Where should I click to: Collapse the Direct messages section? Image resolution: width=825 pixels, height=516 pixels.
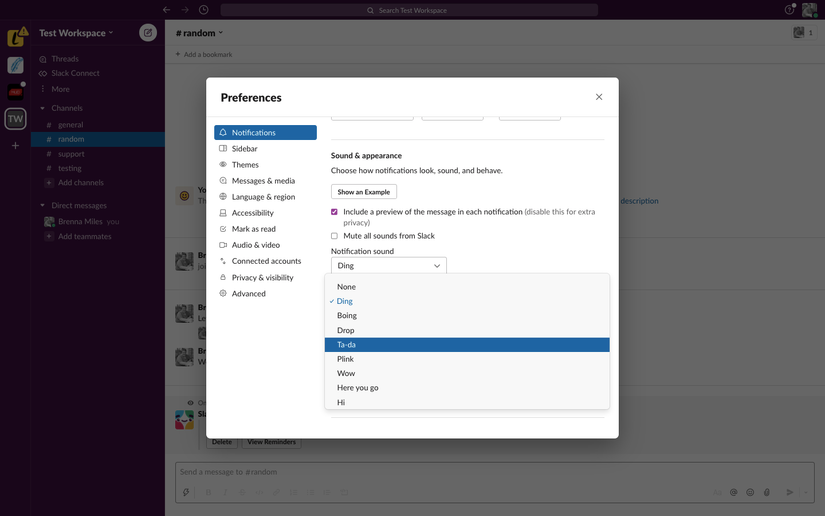point(43,205)
